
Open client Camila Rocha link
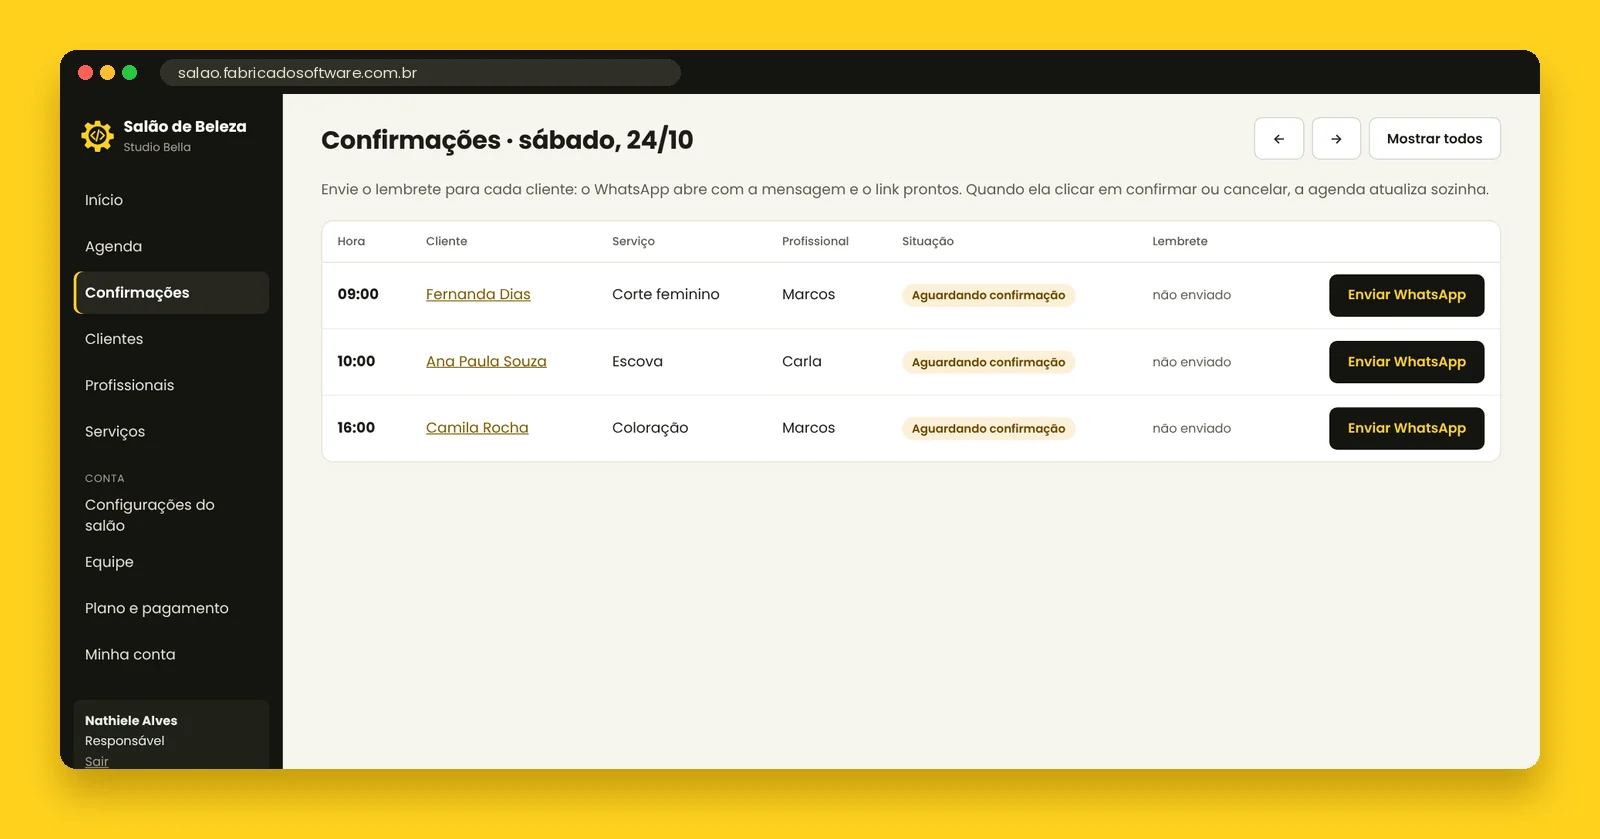point(477,428)
